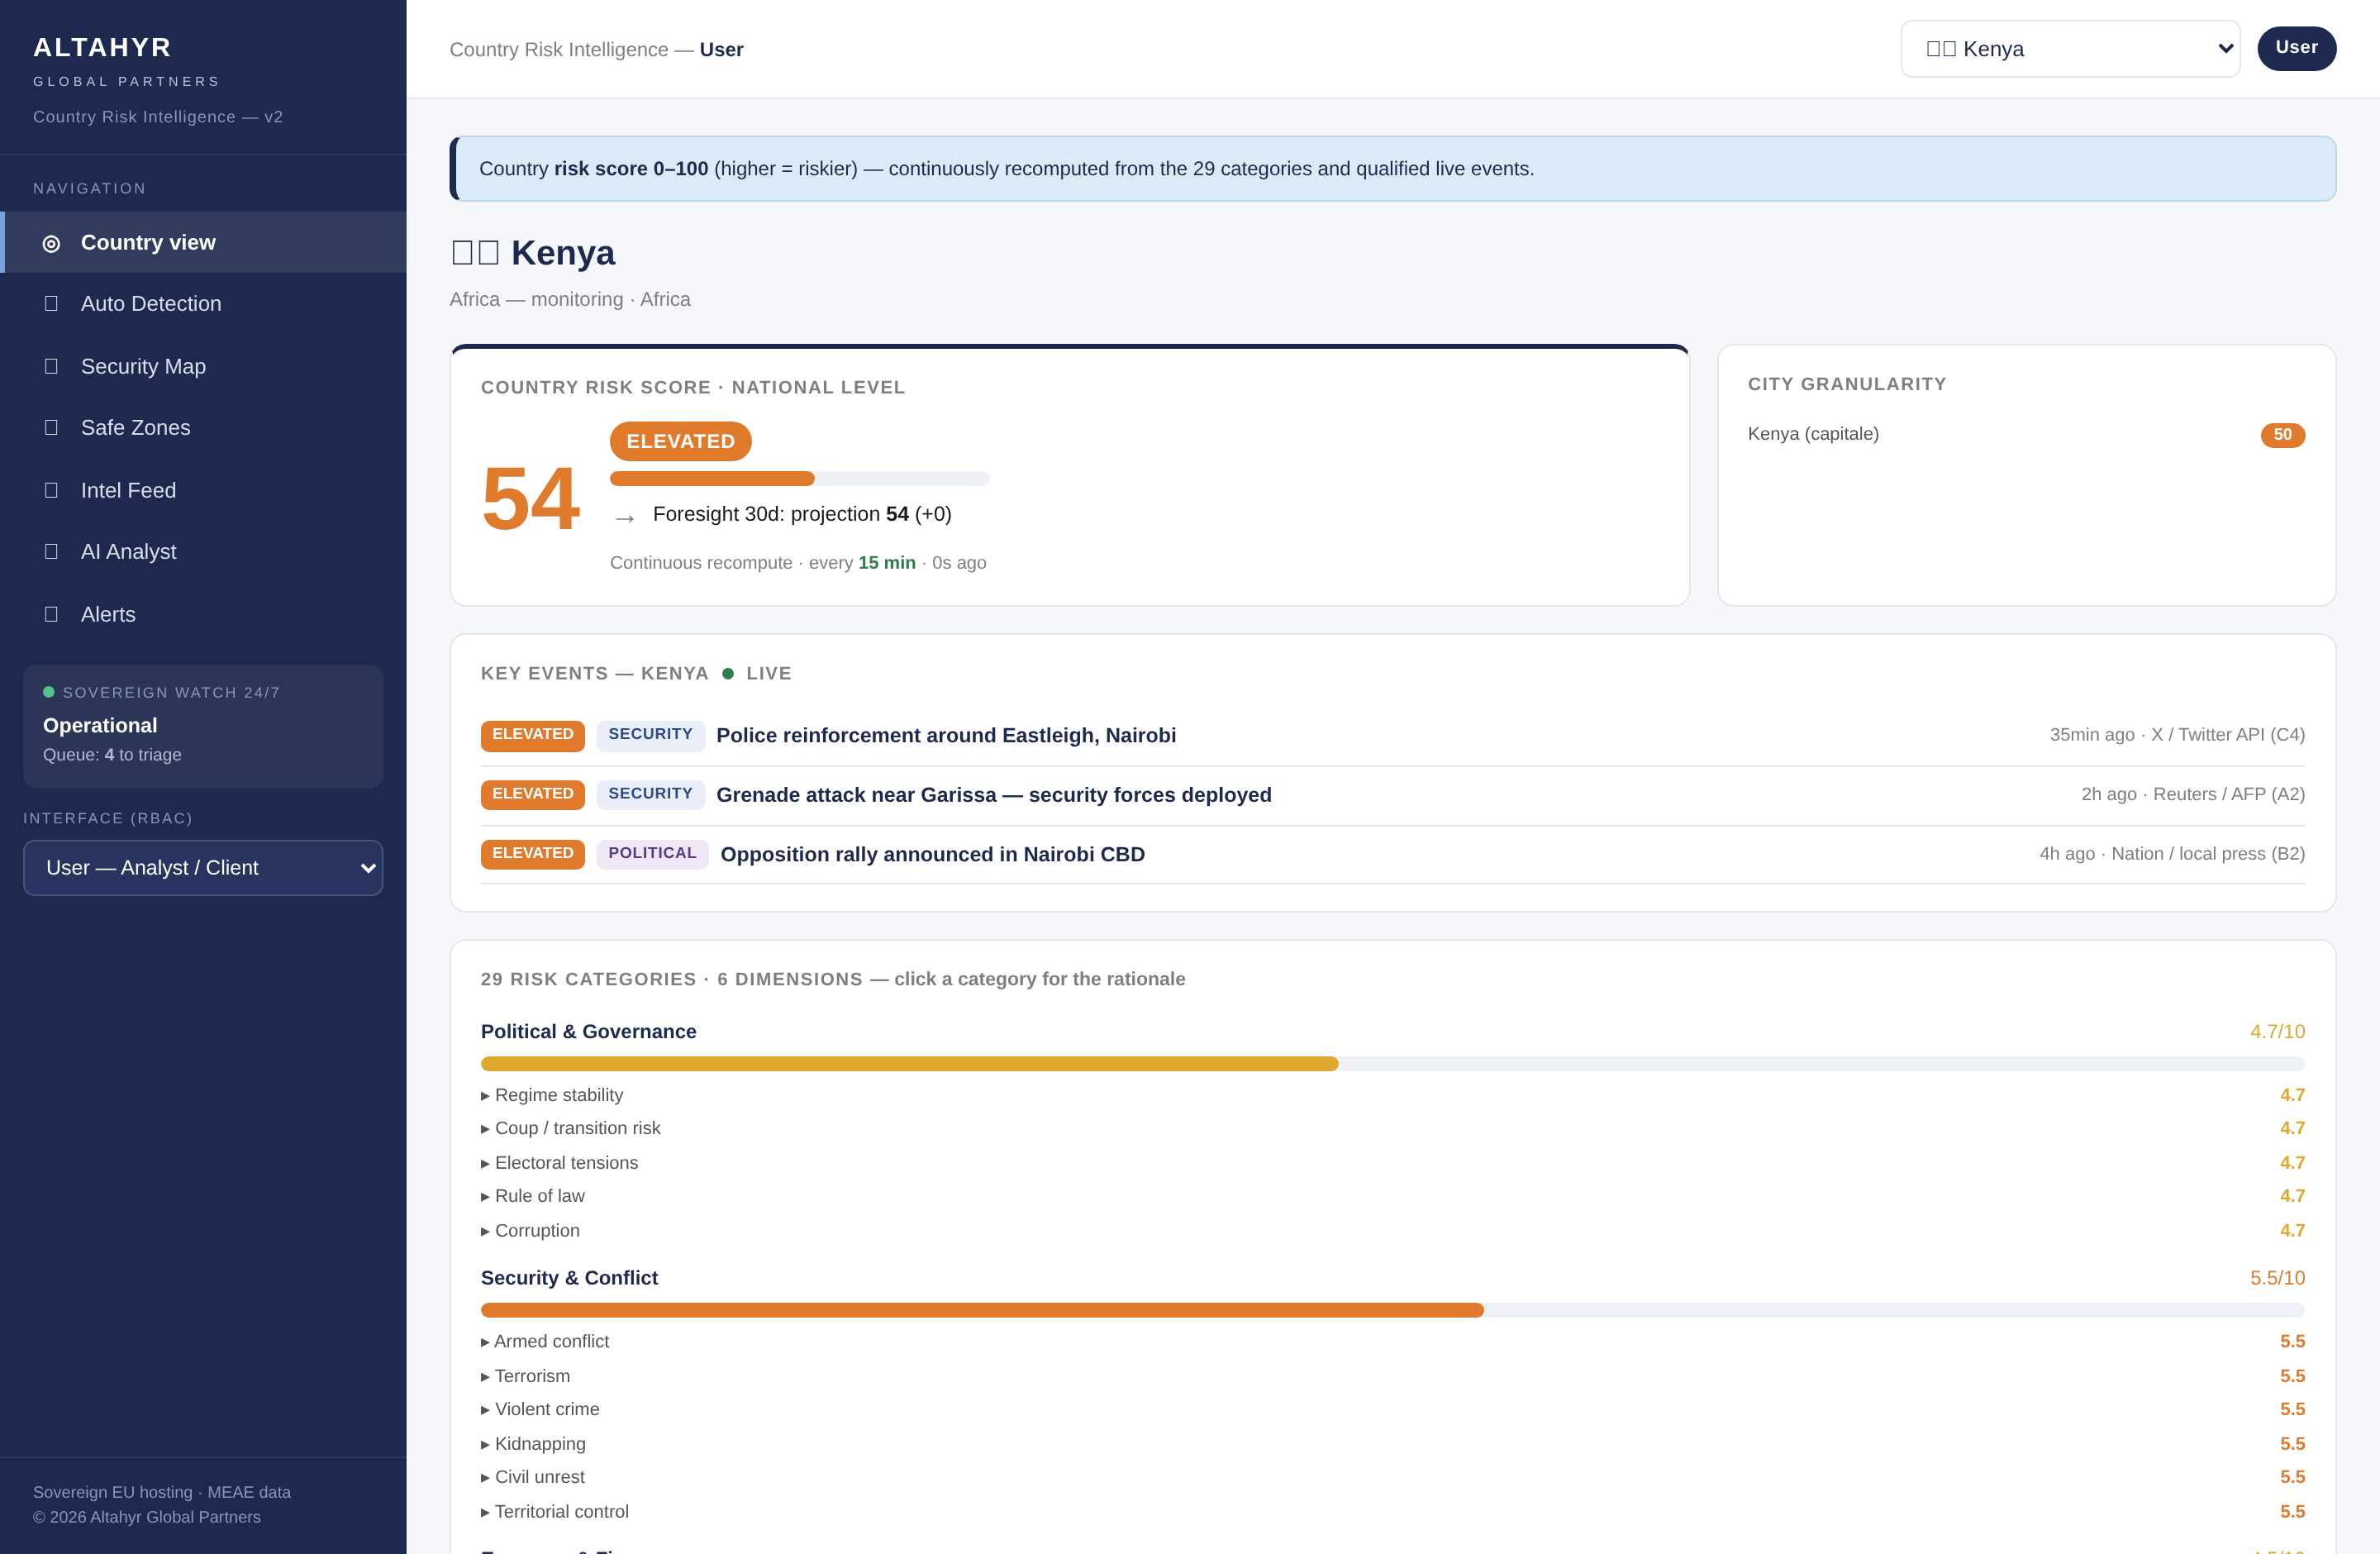Open the Opposition rally in Nairobi CBD event
This screenshot has height=1554, width=2380.
pyautogui.click(x=1393, y=854)
